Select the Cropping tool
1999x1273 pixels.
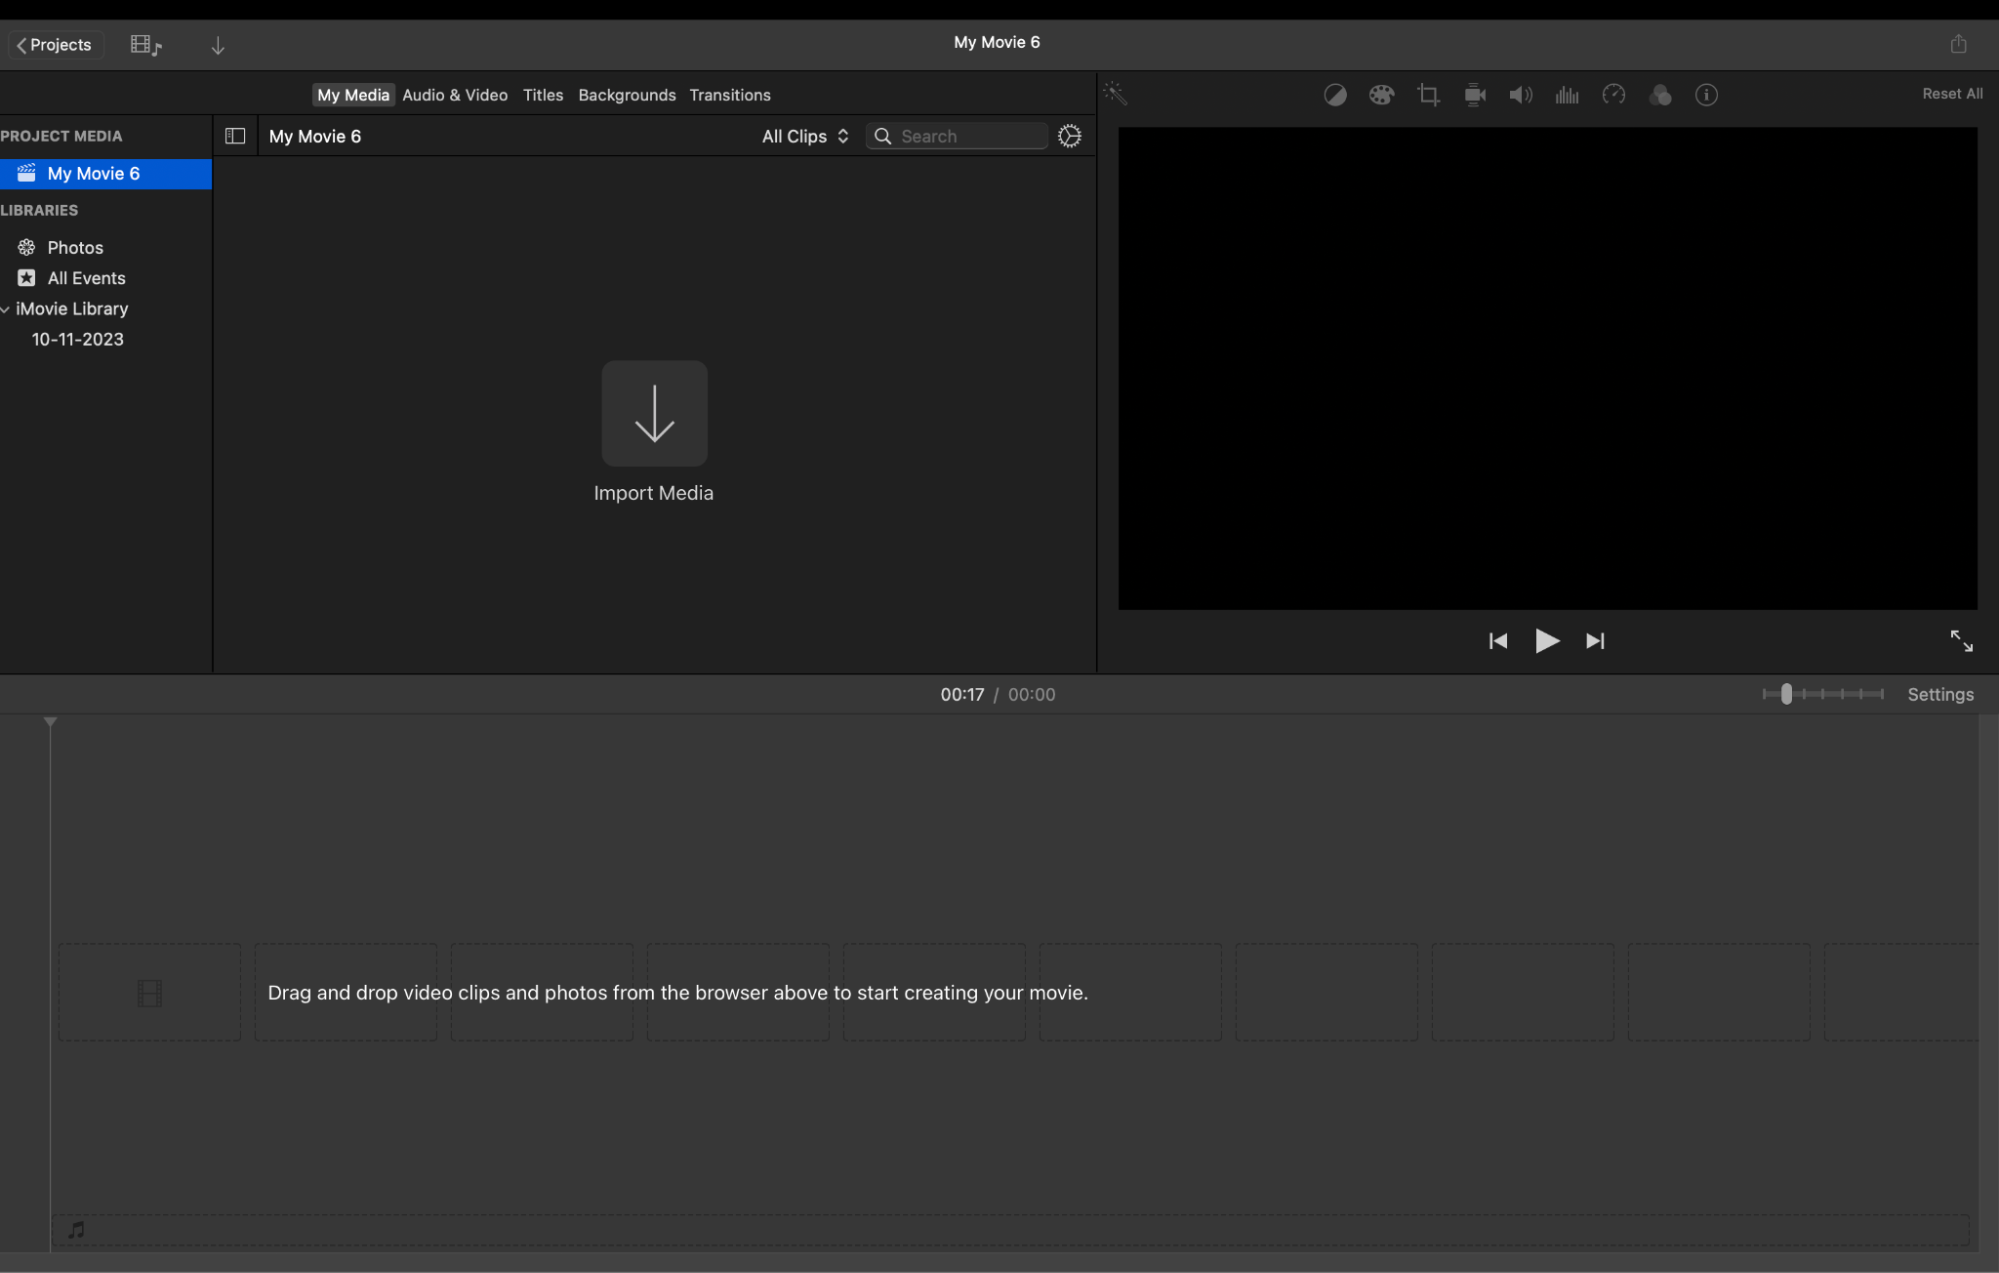pos(1427,94)
